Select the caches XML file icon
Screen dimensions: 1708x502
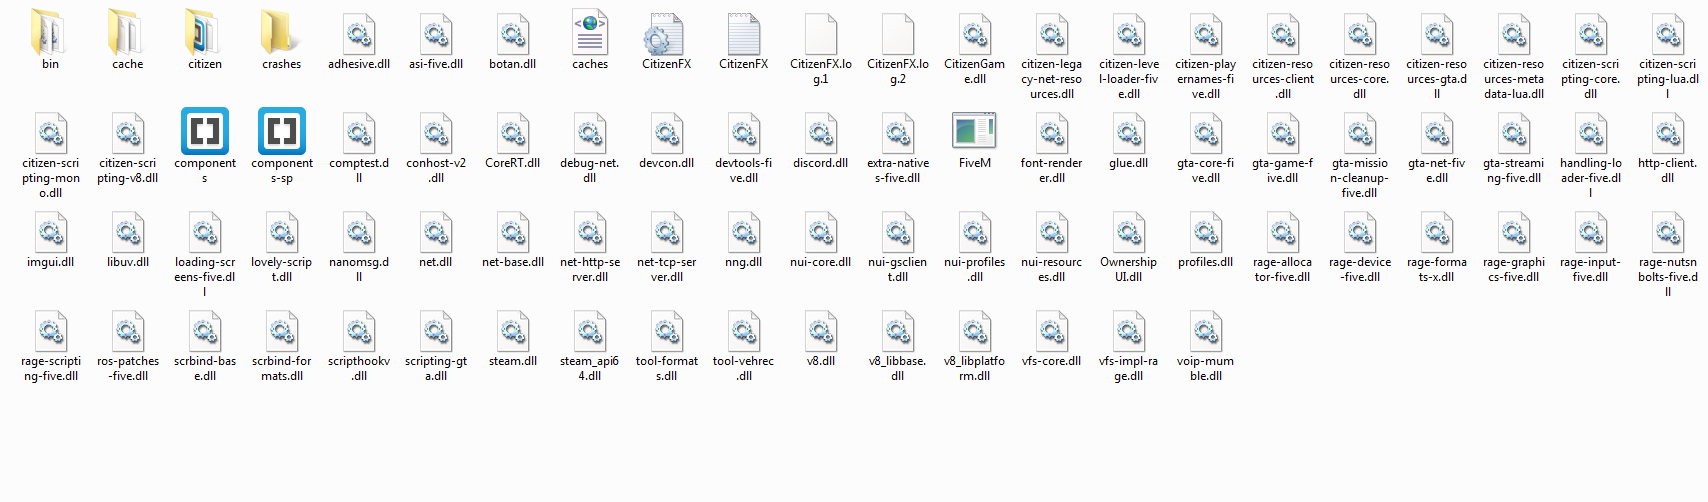[x=590, y=33]
